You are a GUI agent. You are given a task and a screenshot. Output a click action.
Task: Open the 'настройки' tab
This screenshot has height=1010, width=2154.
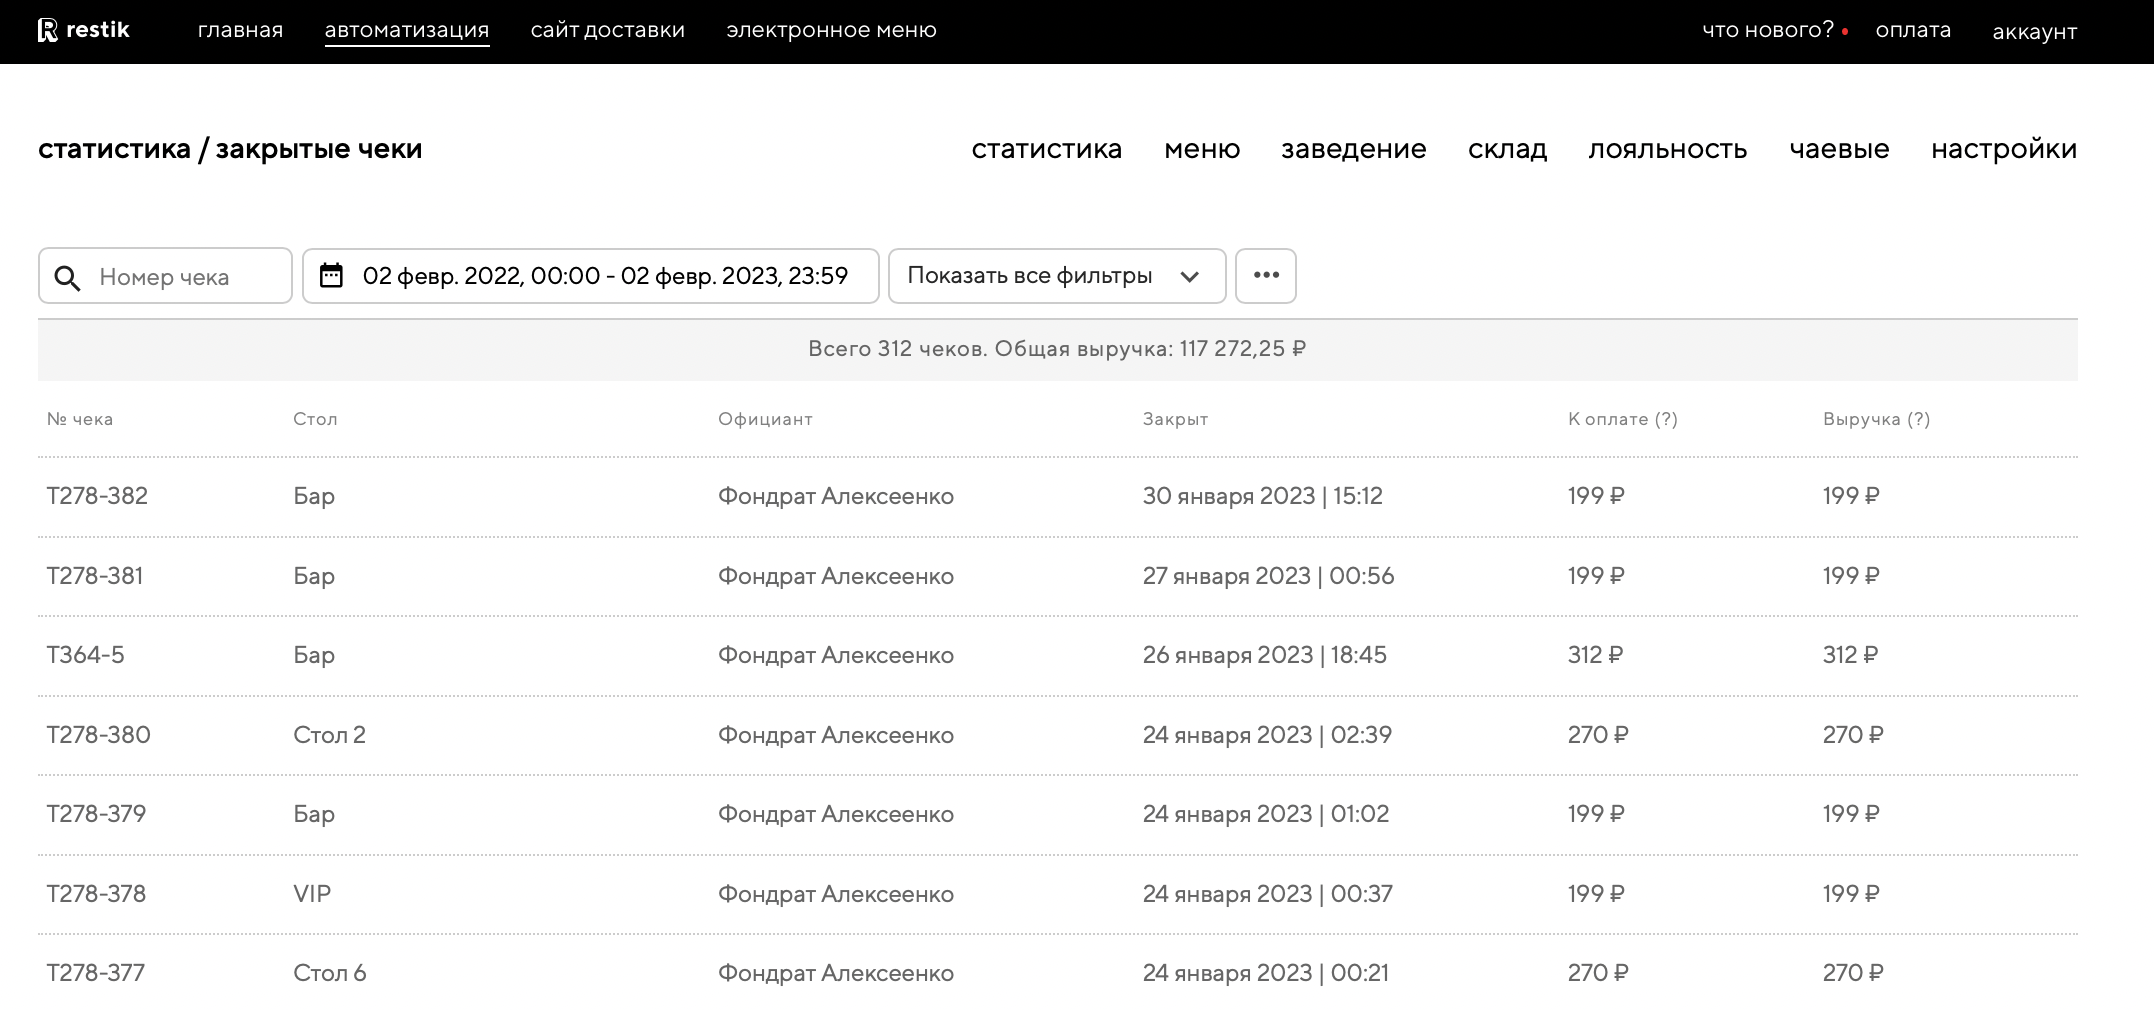click(2003, 149)
